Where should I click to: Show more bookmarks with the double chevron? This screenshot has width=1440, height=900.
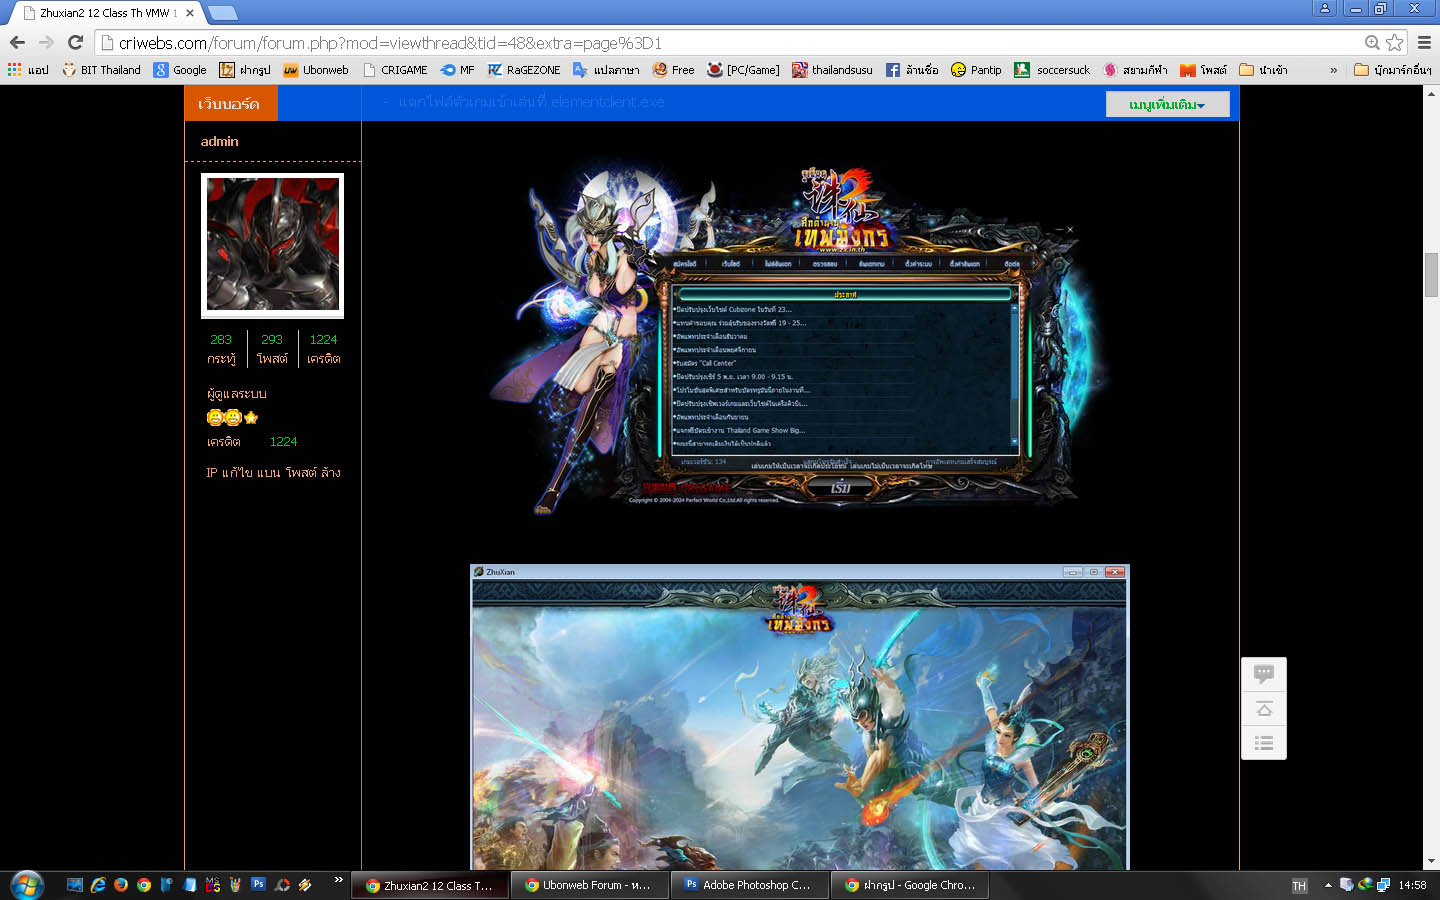coord(1333,70)
